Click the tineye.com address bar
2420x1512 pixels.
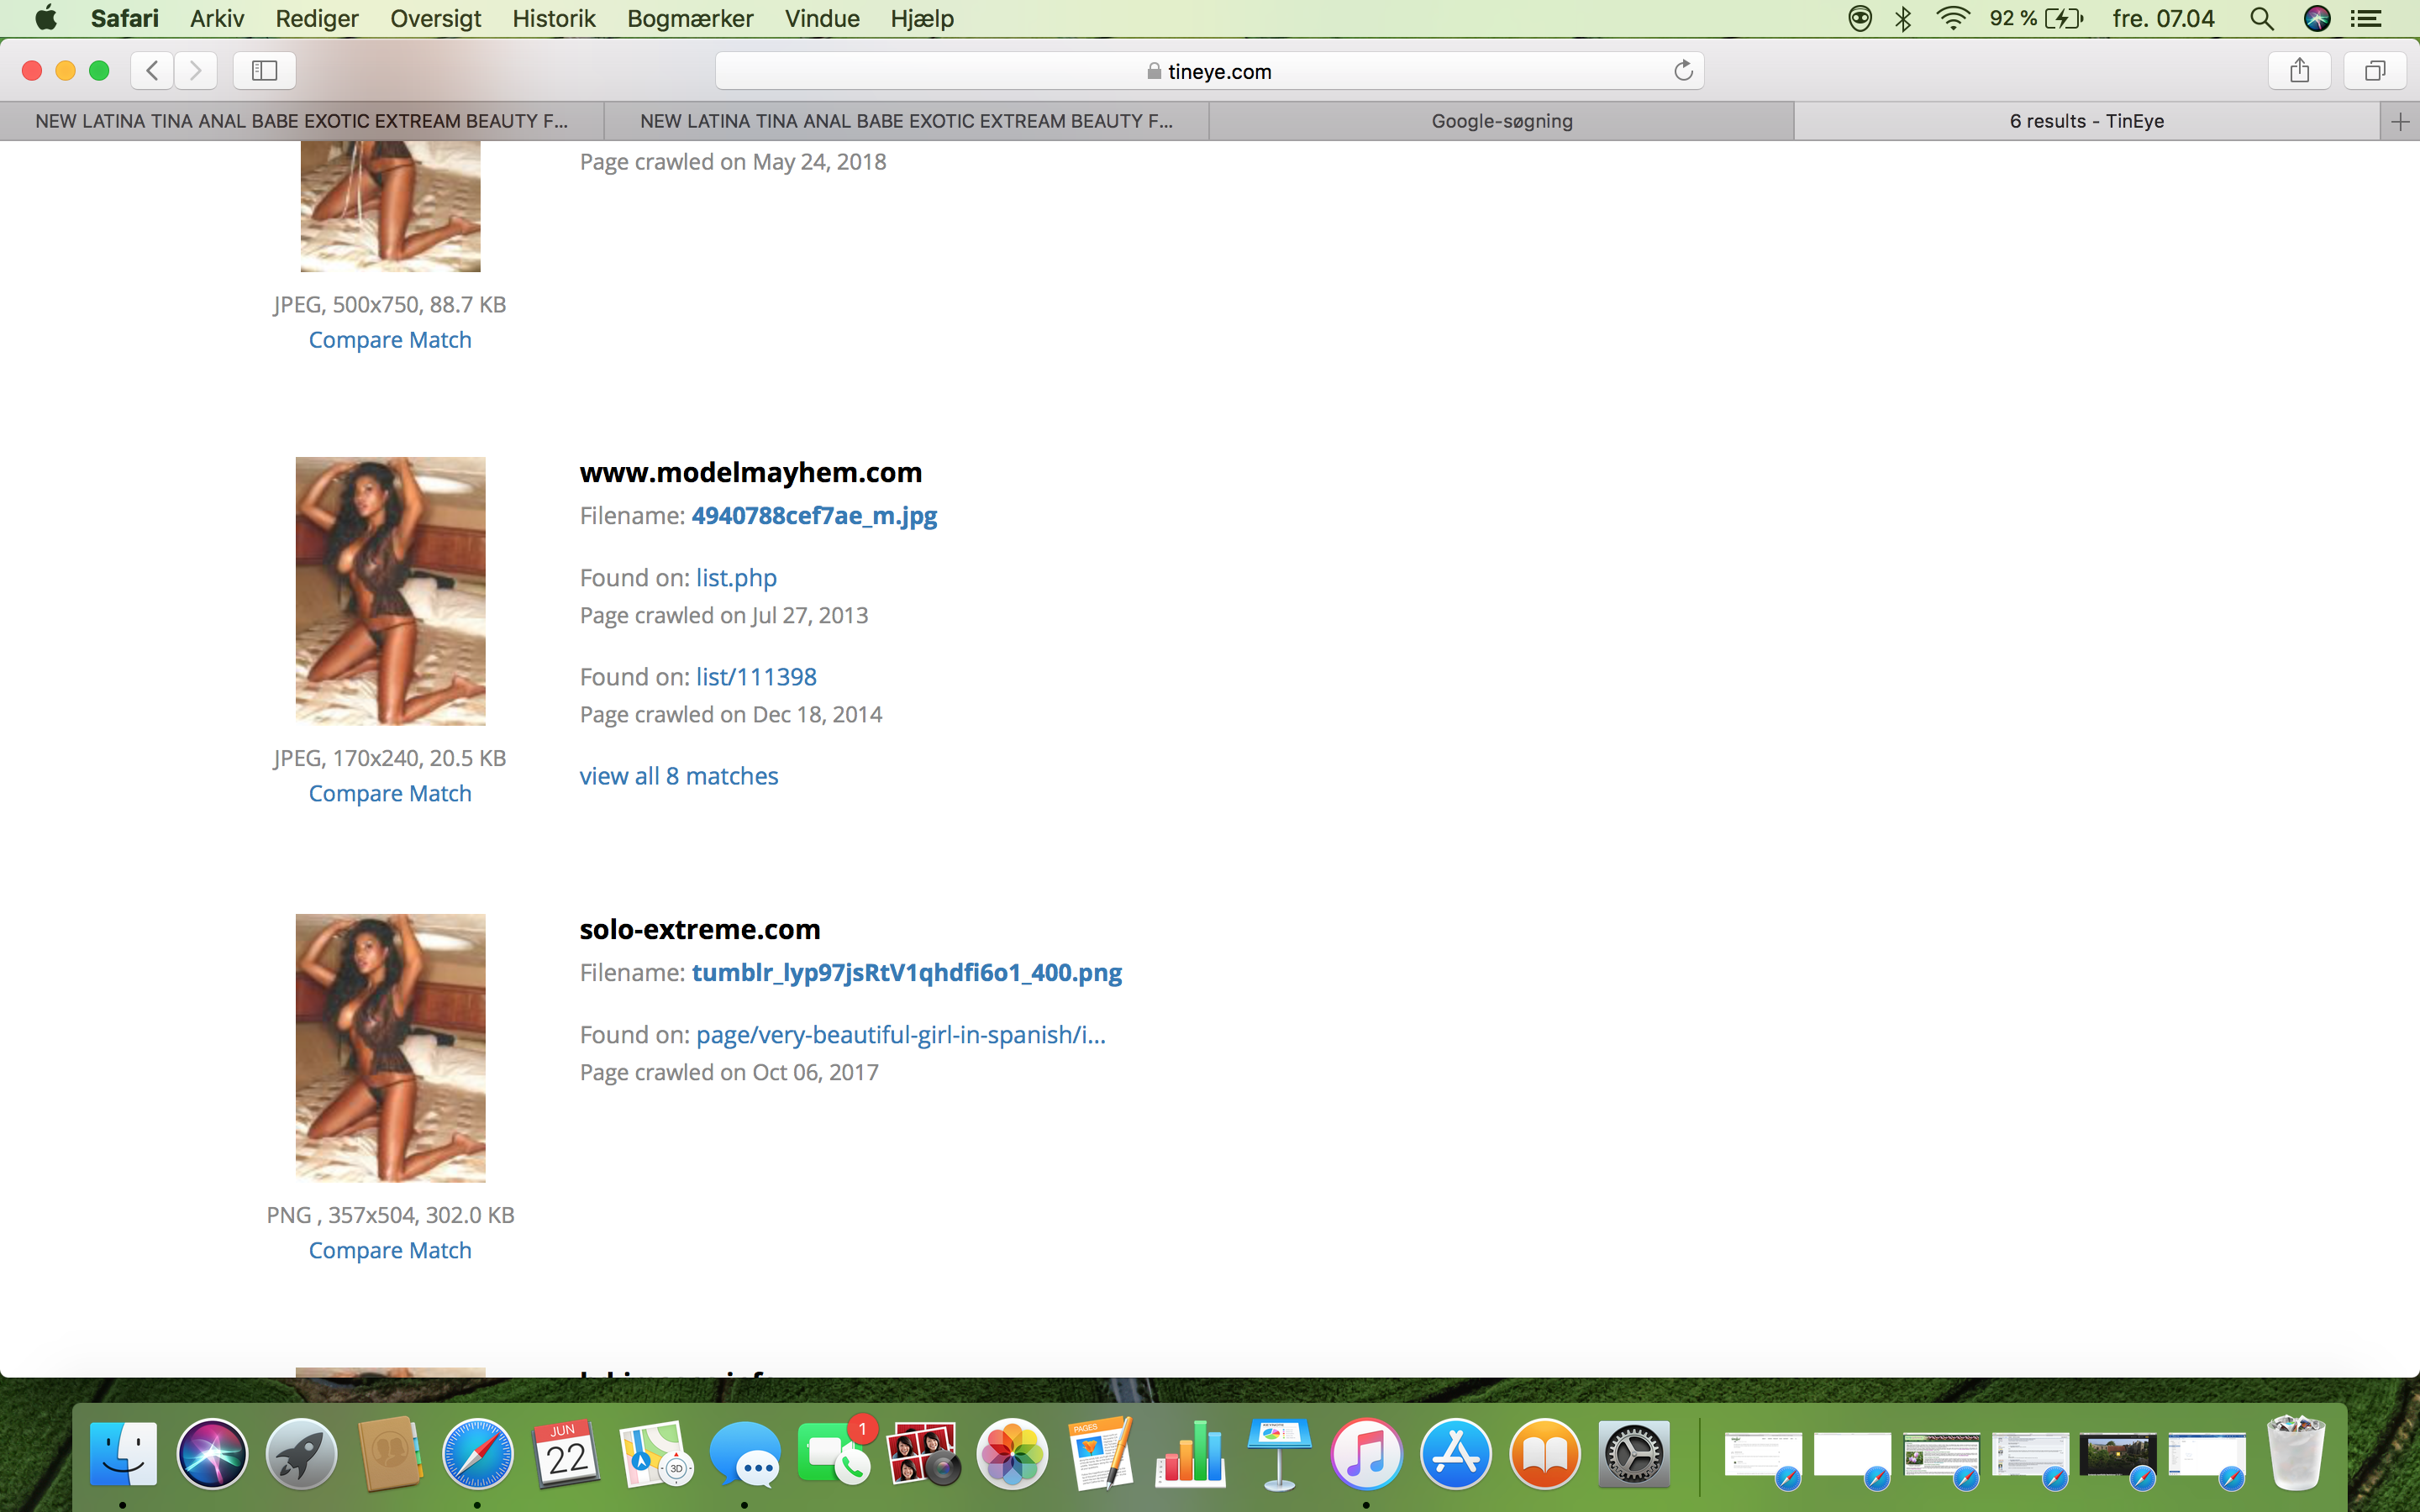[1209, 70]
